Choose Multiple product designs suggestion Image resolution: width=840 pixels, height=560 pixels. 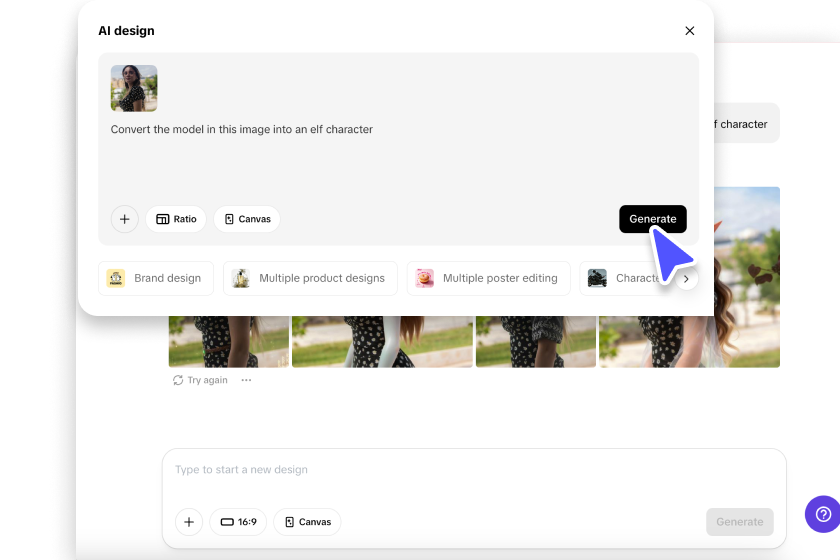pos(310,278)
